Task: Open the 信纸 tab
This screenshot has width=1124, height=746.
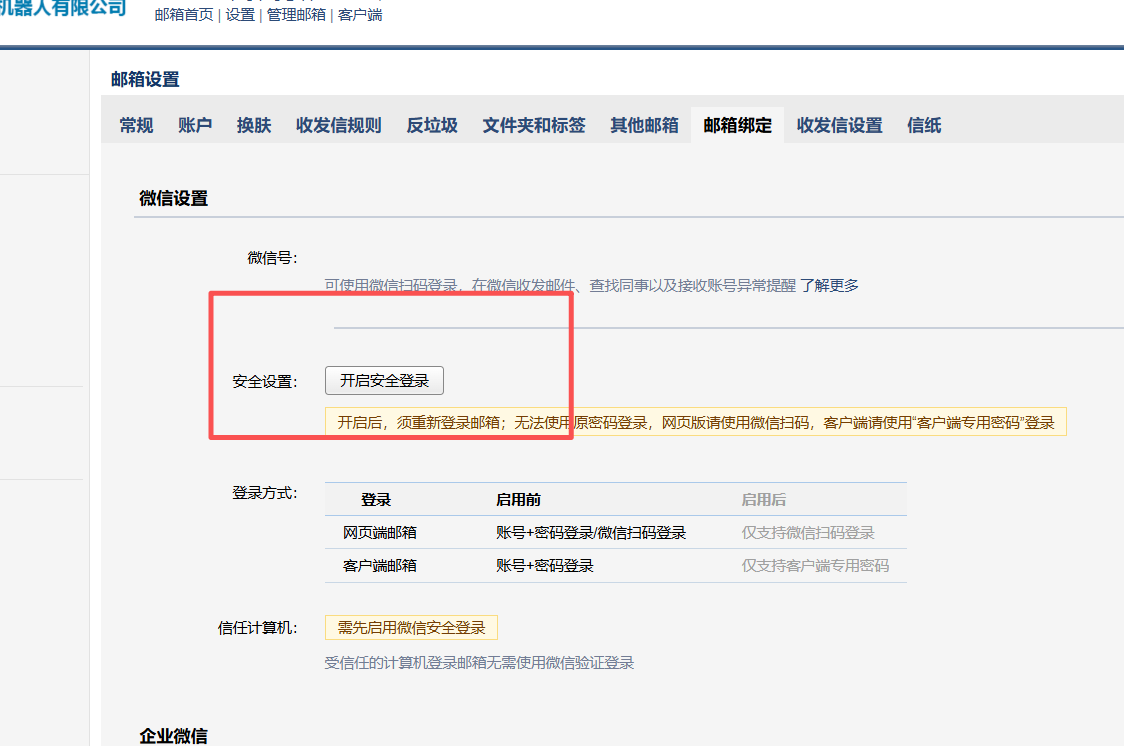Action: coord(923,125)
